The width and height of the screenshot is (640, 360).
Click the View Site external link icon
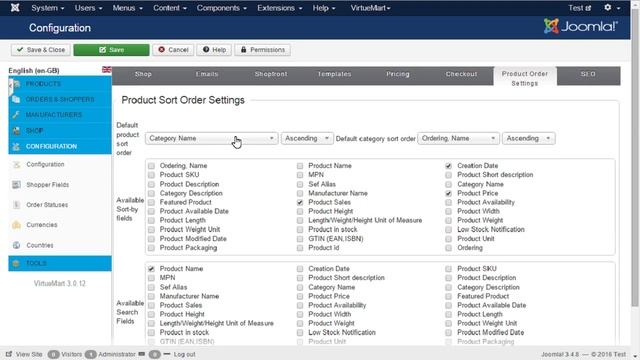click(x=9, y=354)
